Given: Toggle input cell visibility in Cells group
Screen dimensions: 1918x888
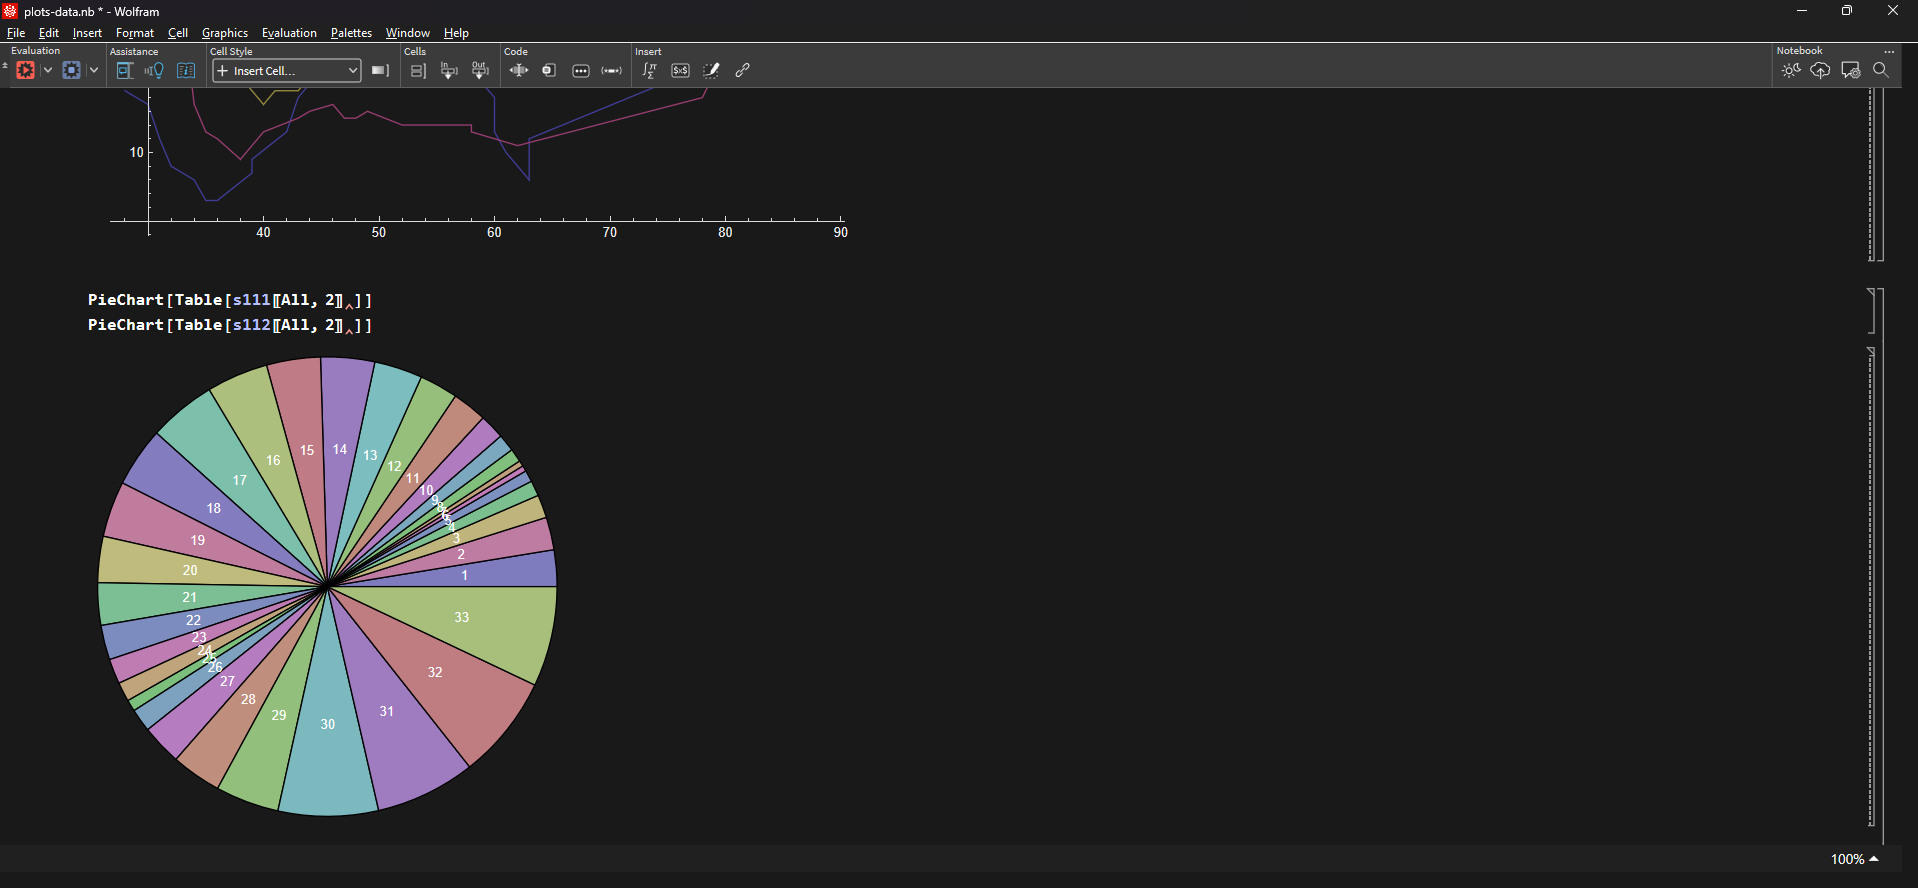Looking at the screenshot, I should coord(449,71).
